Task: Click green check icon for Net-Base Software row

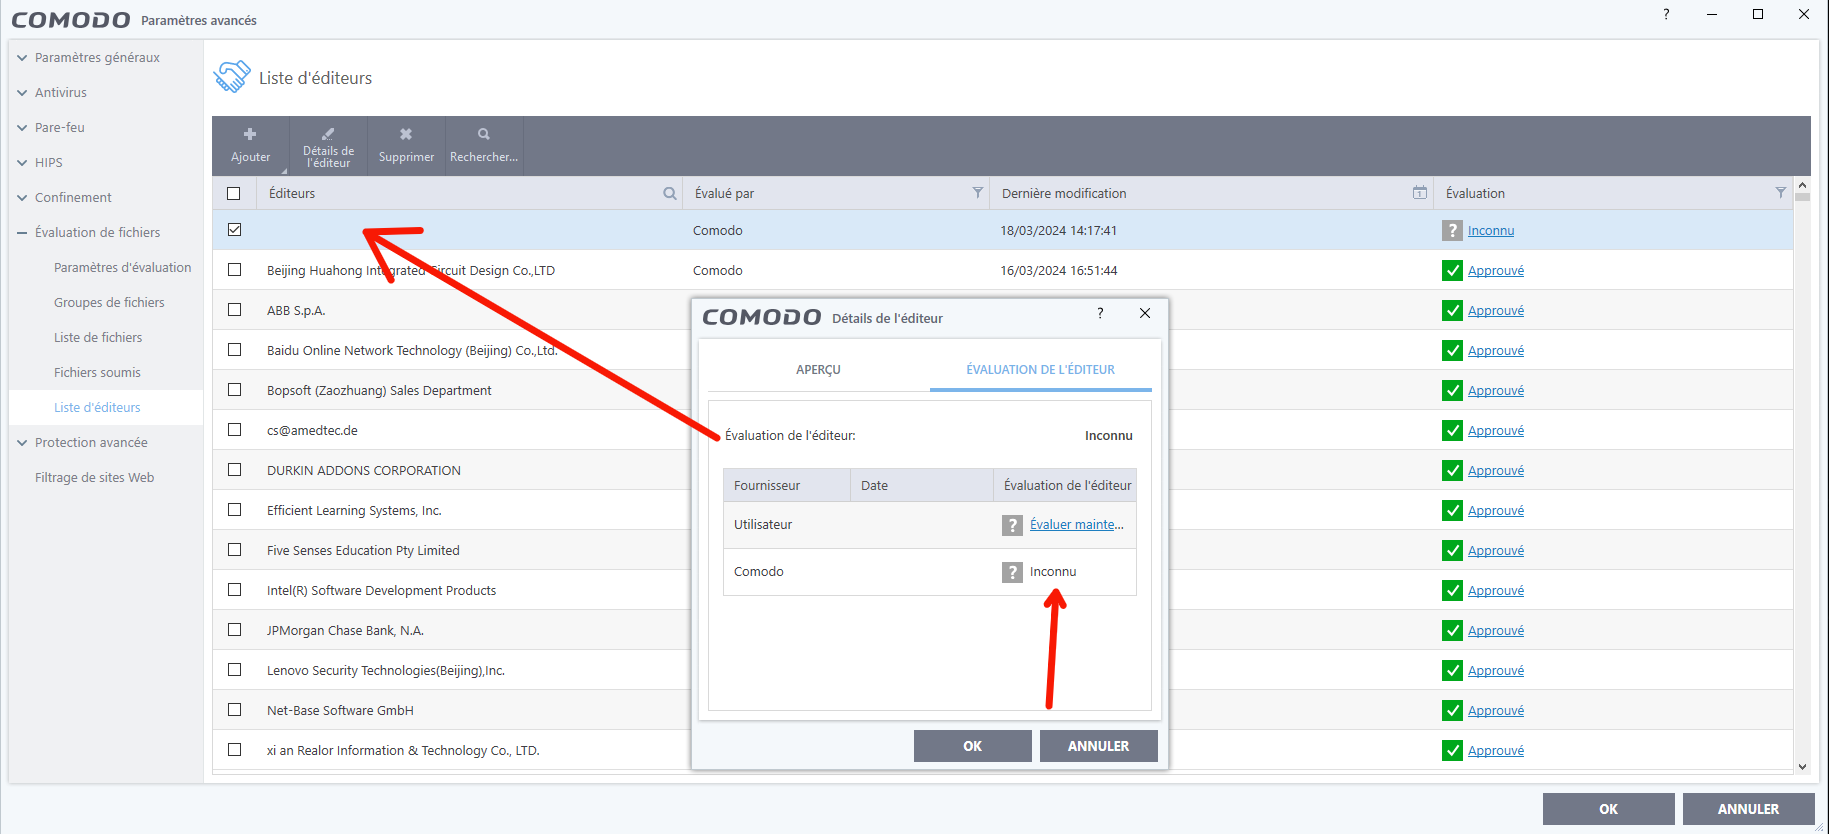Action: 1452,711
